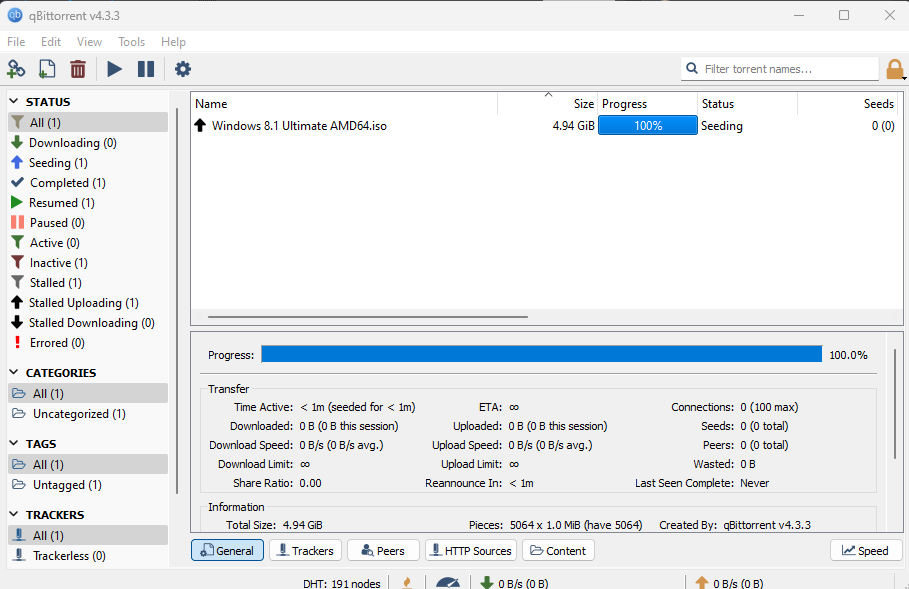This screenshot has height=589, width=909.
Task: Filter by Active (0) status
Action: pyautogui.click(x=88, y=243)
